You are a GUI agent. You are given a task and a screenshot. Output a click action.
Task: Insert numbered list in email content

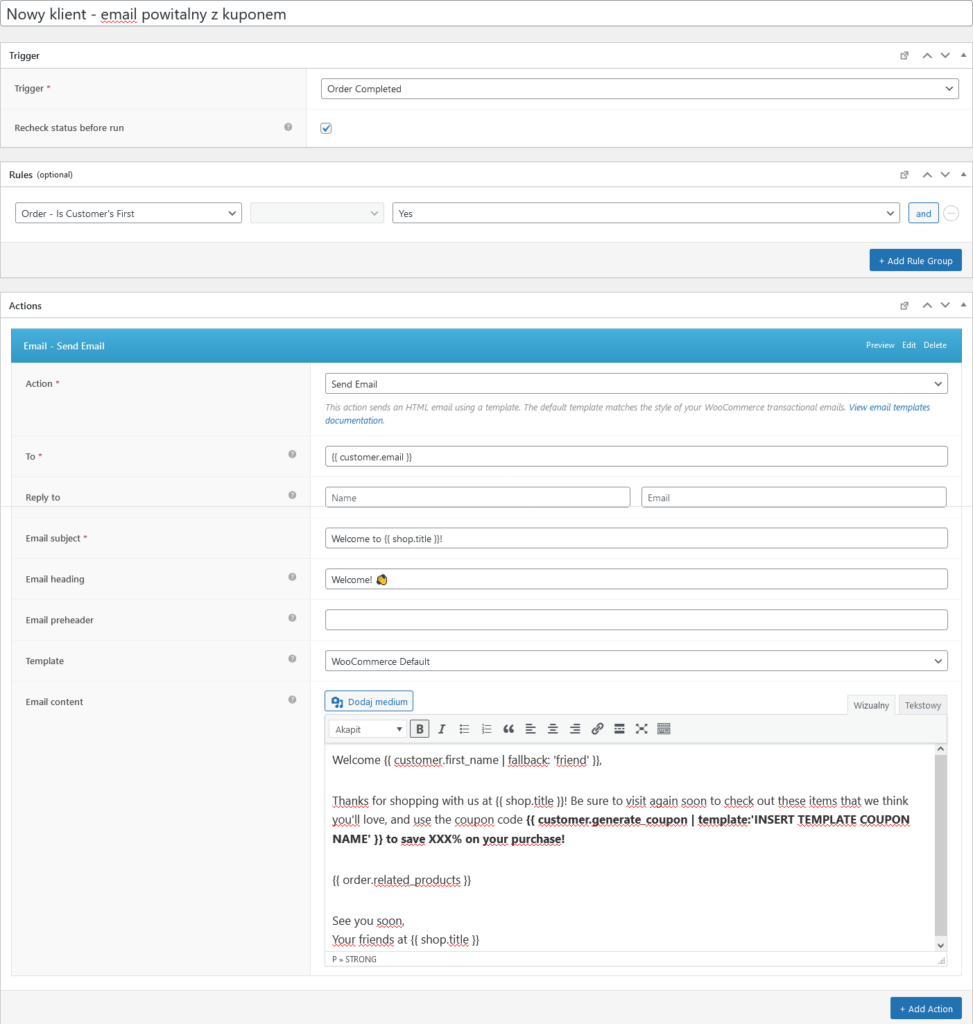click(486, 729)
